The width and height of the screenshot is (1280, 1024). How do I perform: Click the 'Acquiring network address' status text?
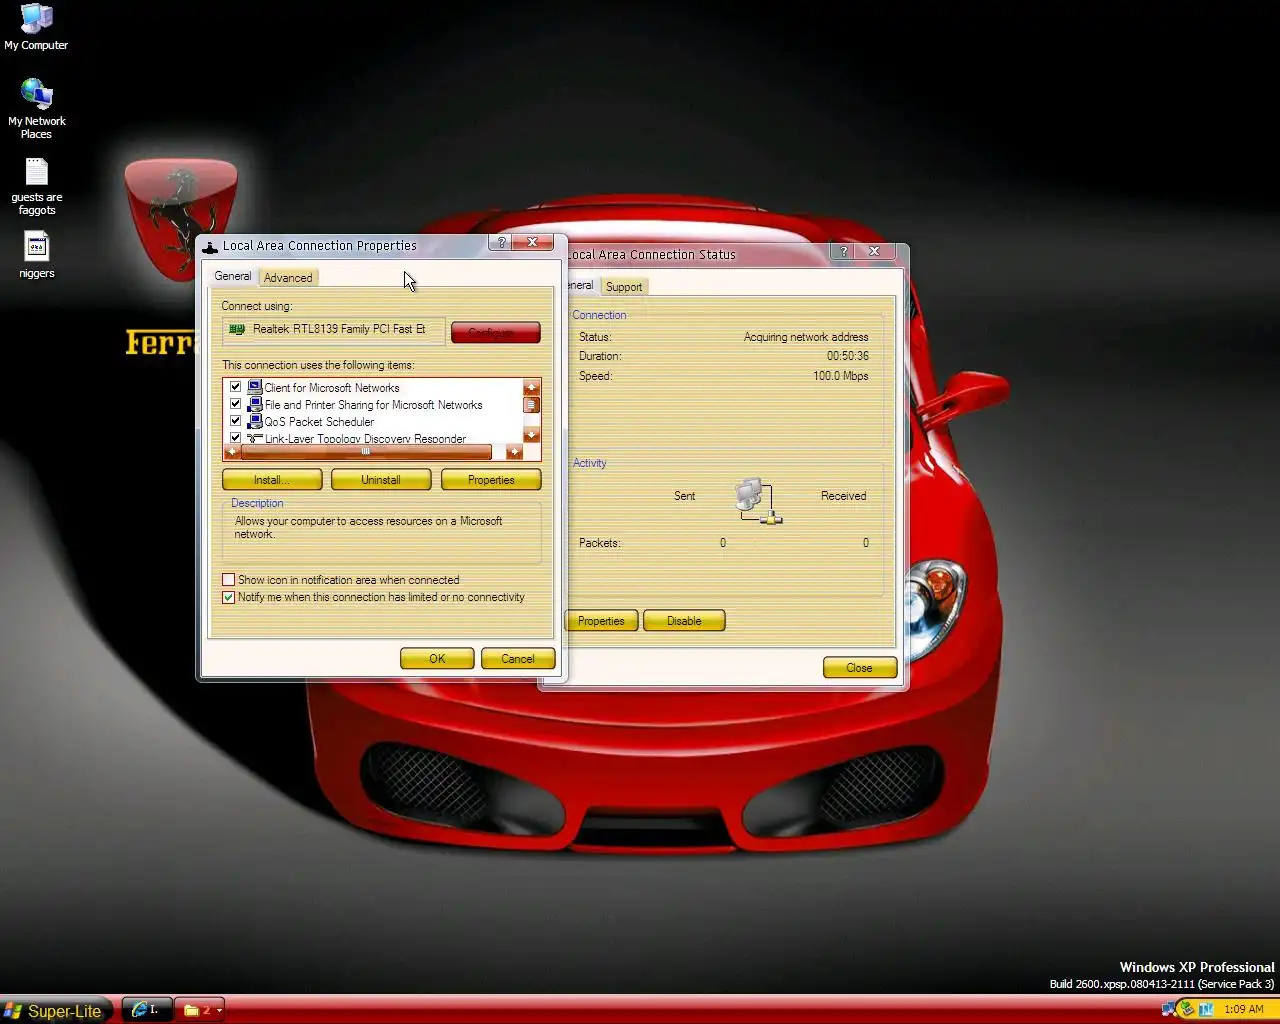[x=806, y=337]
